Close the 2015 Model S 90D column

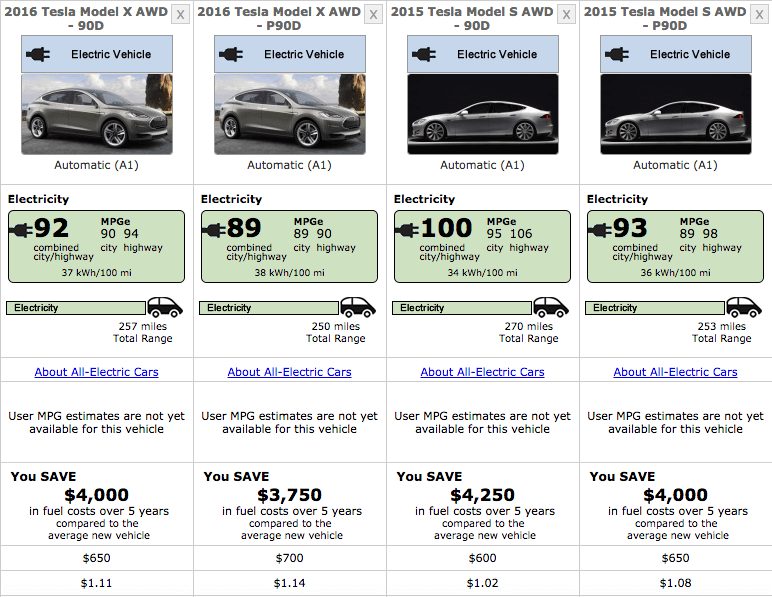click(566, 14)
